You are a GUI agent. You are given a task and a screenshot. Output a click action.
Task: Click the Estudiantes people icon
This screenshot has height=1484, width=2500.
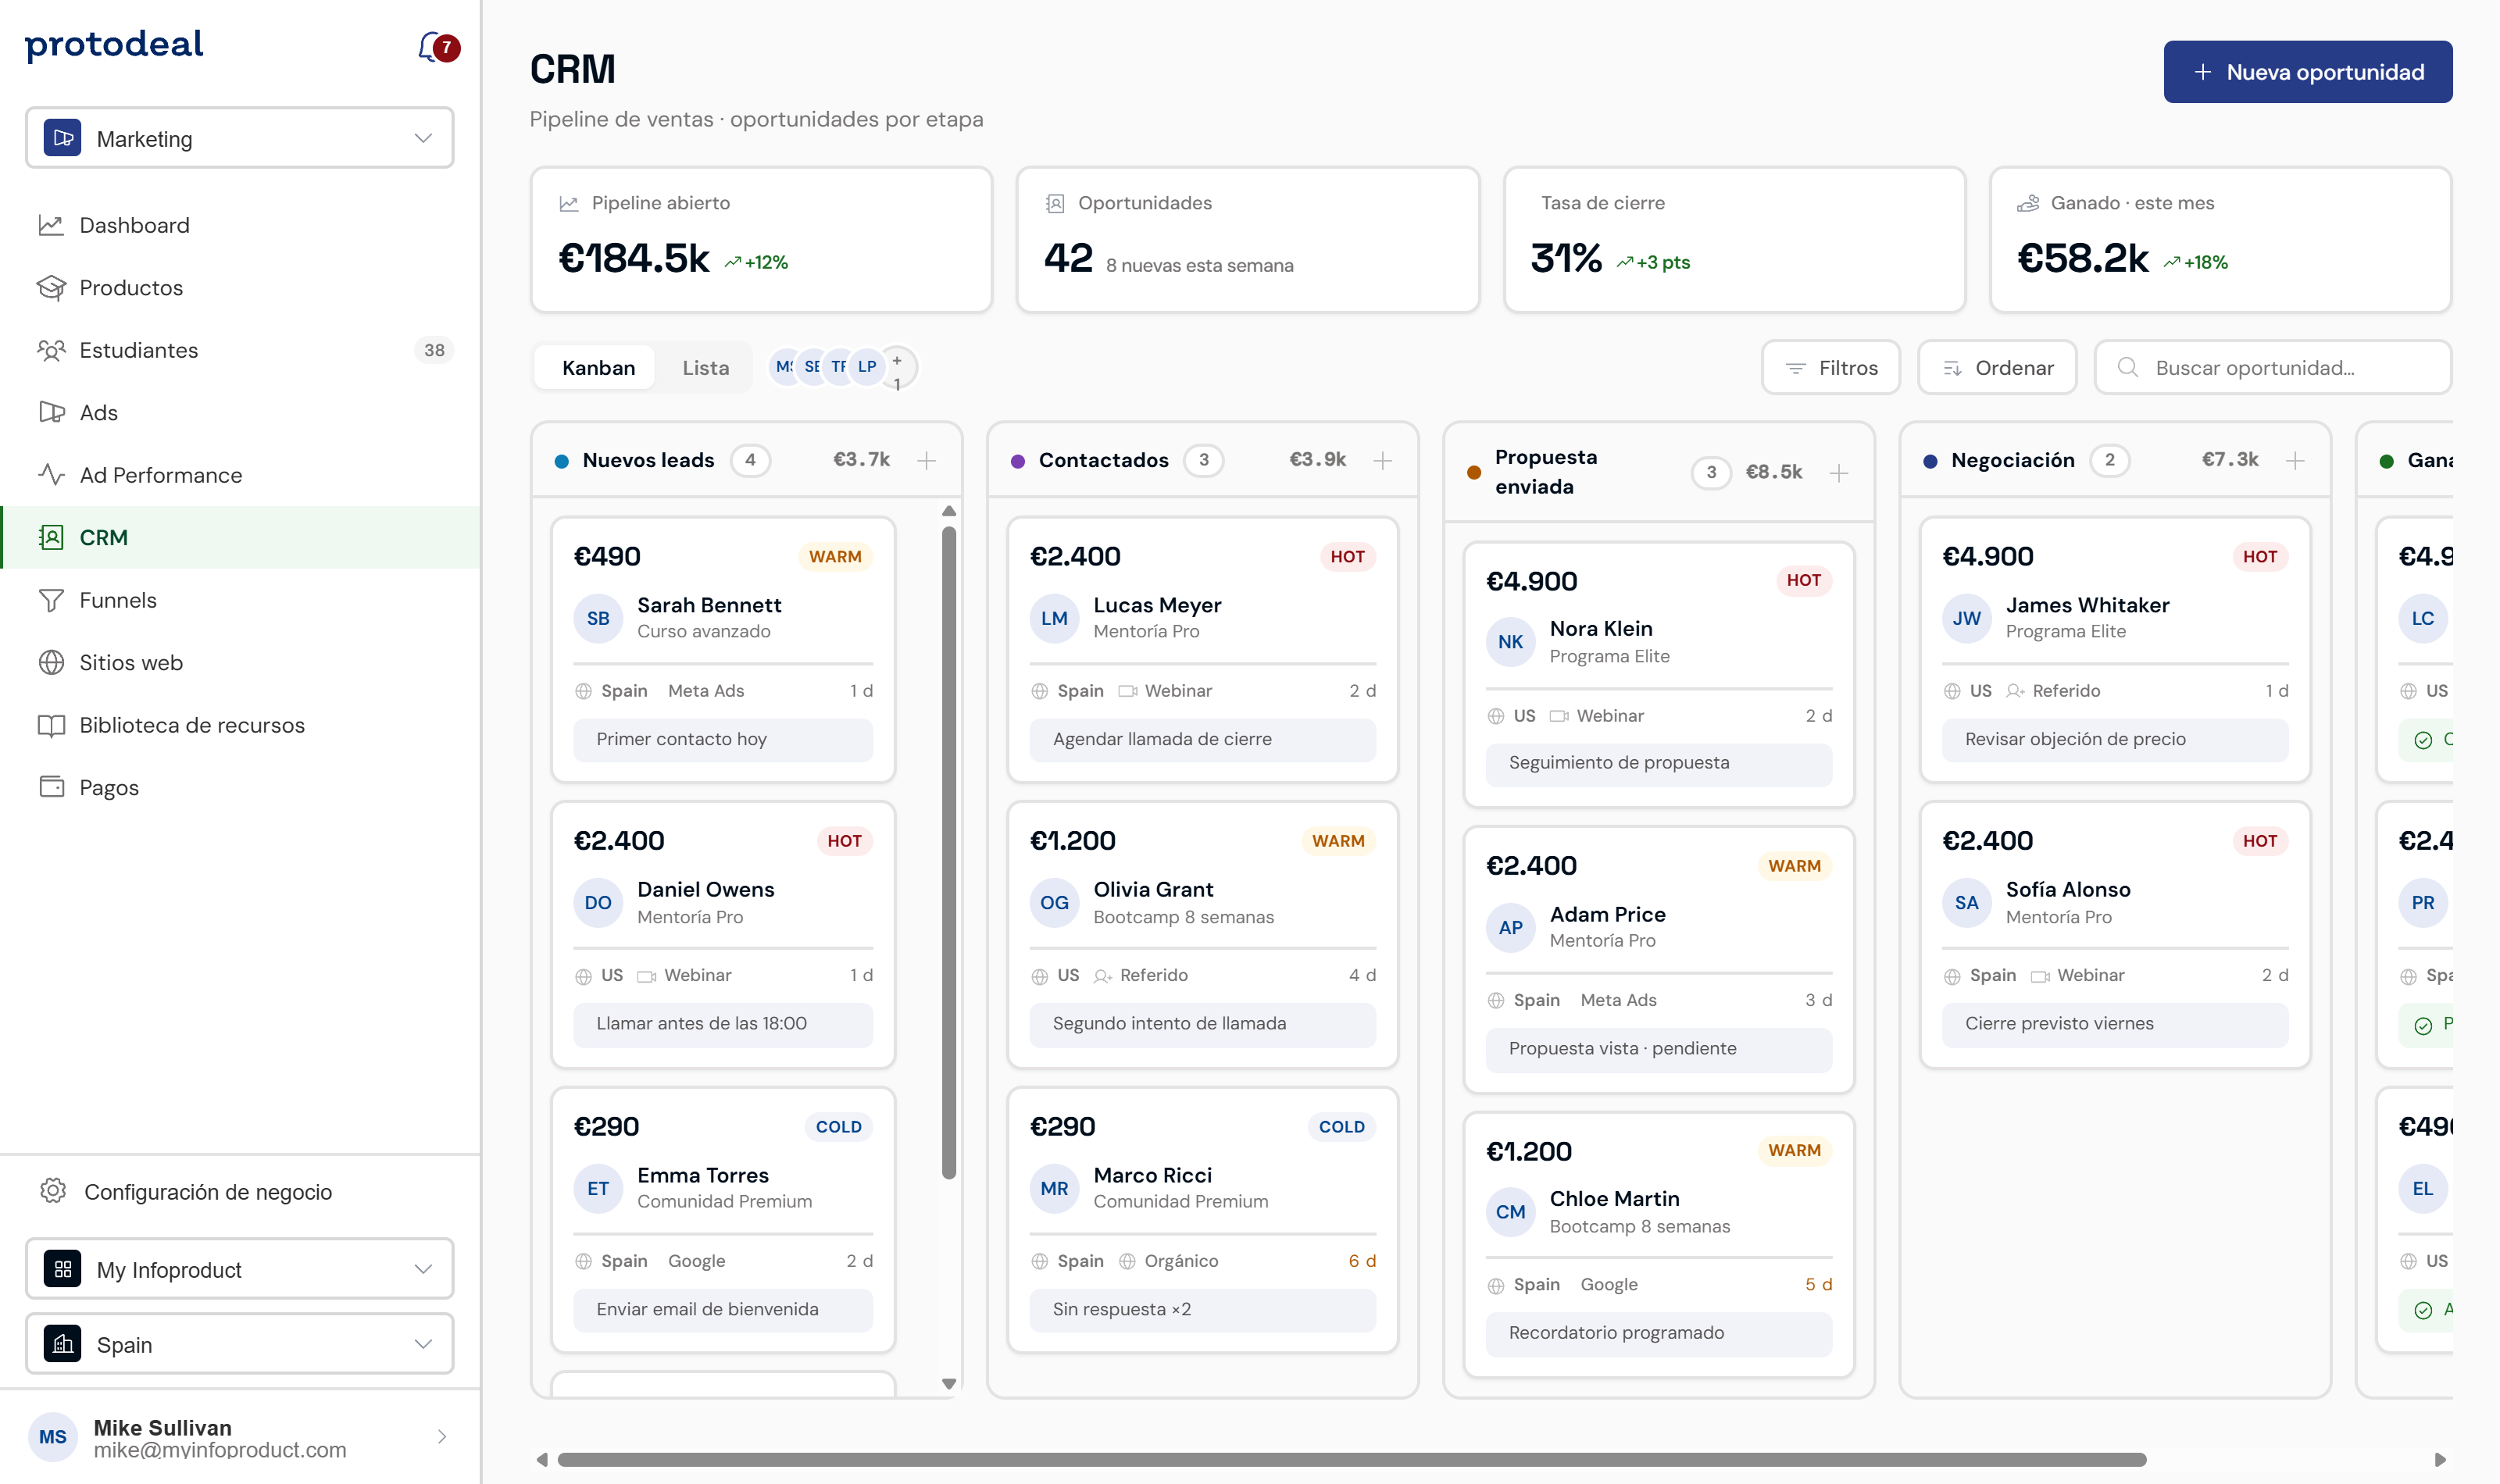click(x=51, y=350)
